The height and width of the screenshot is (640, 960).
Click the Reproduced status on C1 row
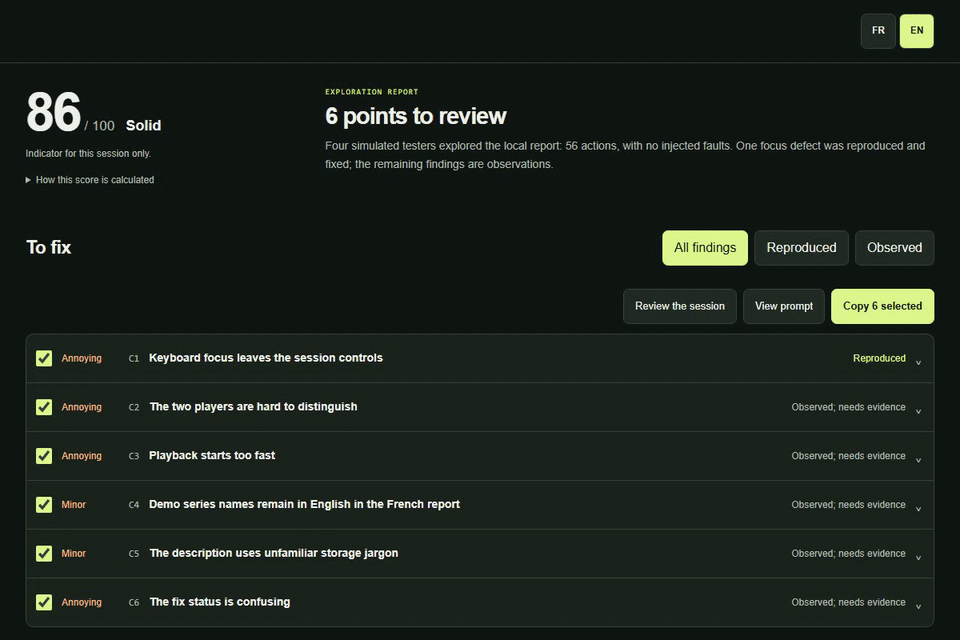point(879,358)
